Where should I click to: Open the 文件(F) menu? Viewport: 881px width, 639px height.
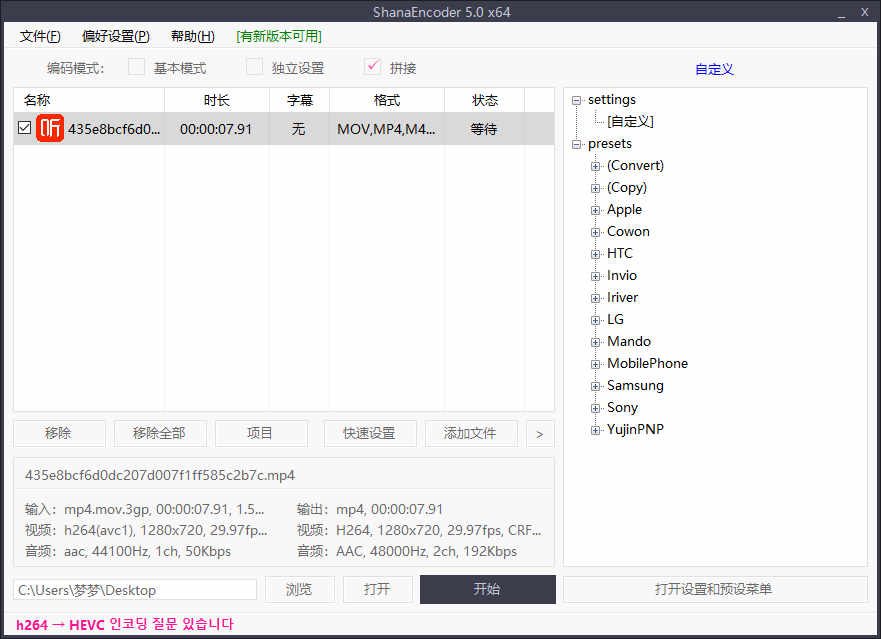tap(40, 37)
